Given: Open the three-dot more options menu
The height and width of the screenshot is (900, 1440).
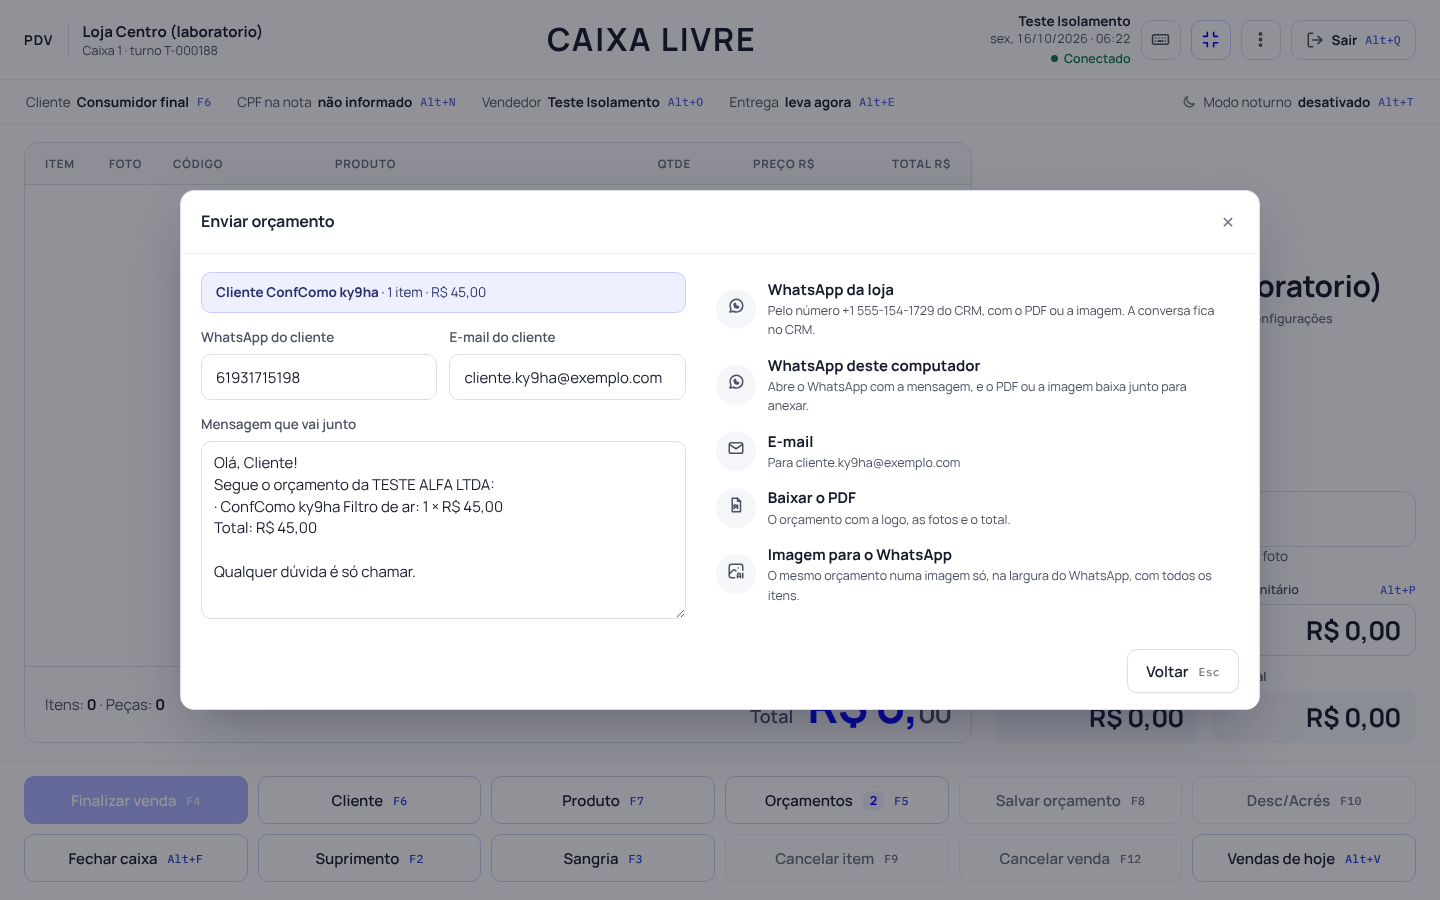Looking at the screenshot, I should tap(1260, 40).
